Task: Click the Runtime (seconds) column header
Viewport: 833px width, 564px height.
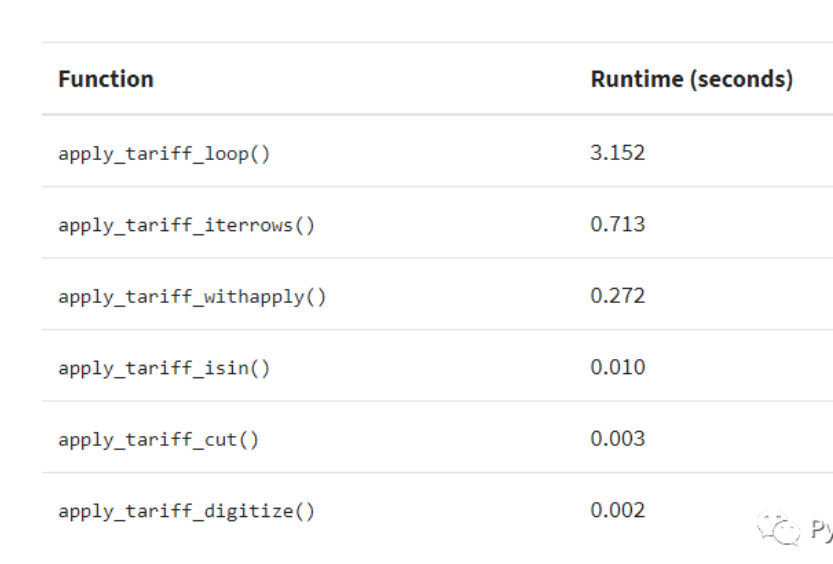Action: click(692, 79)
